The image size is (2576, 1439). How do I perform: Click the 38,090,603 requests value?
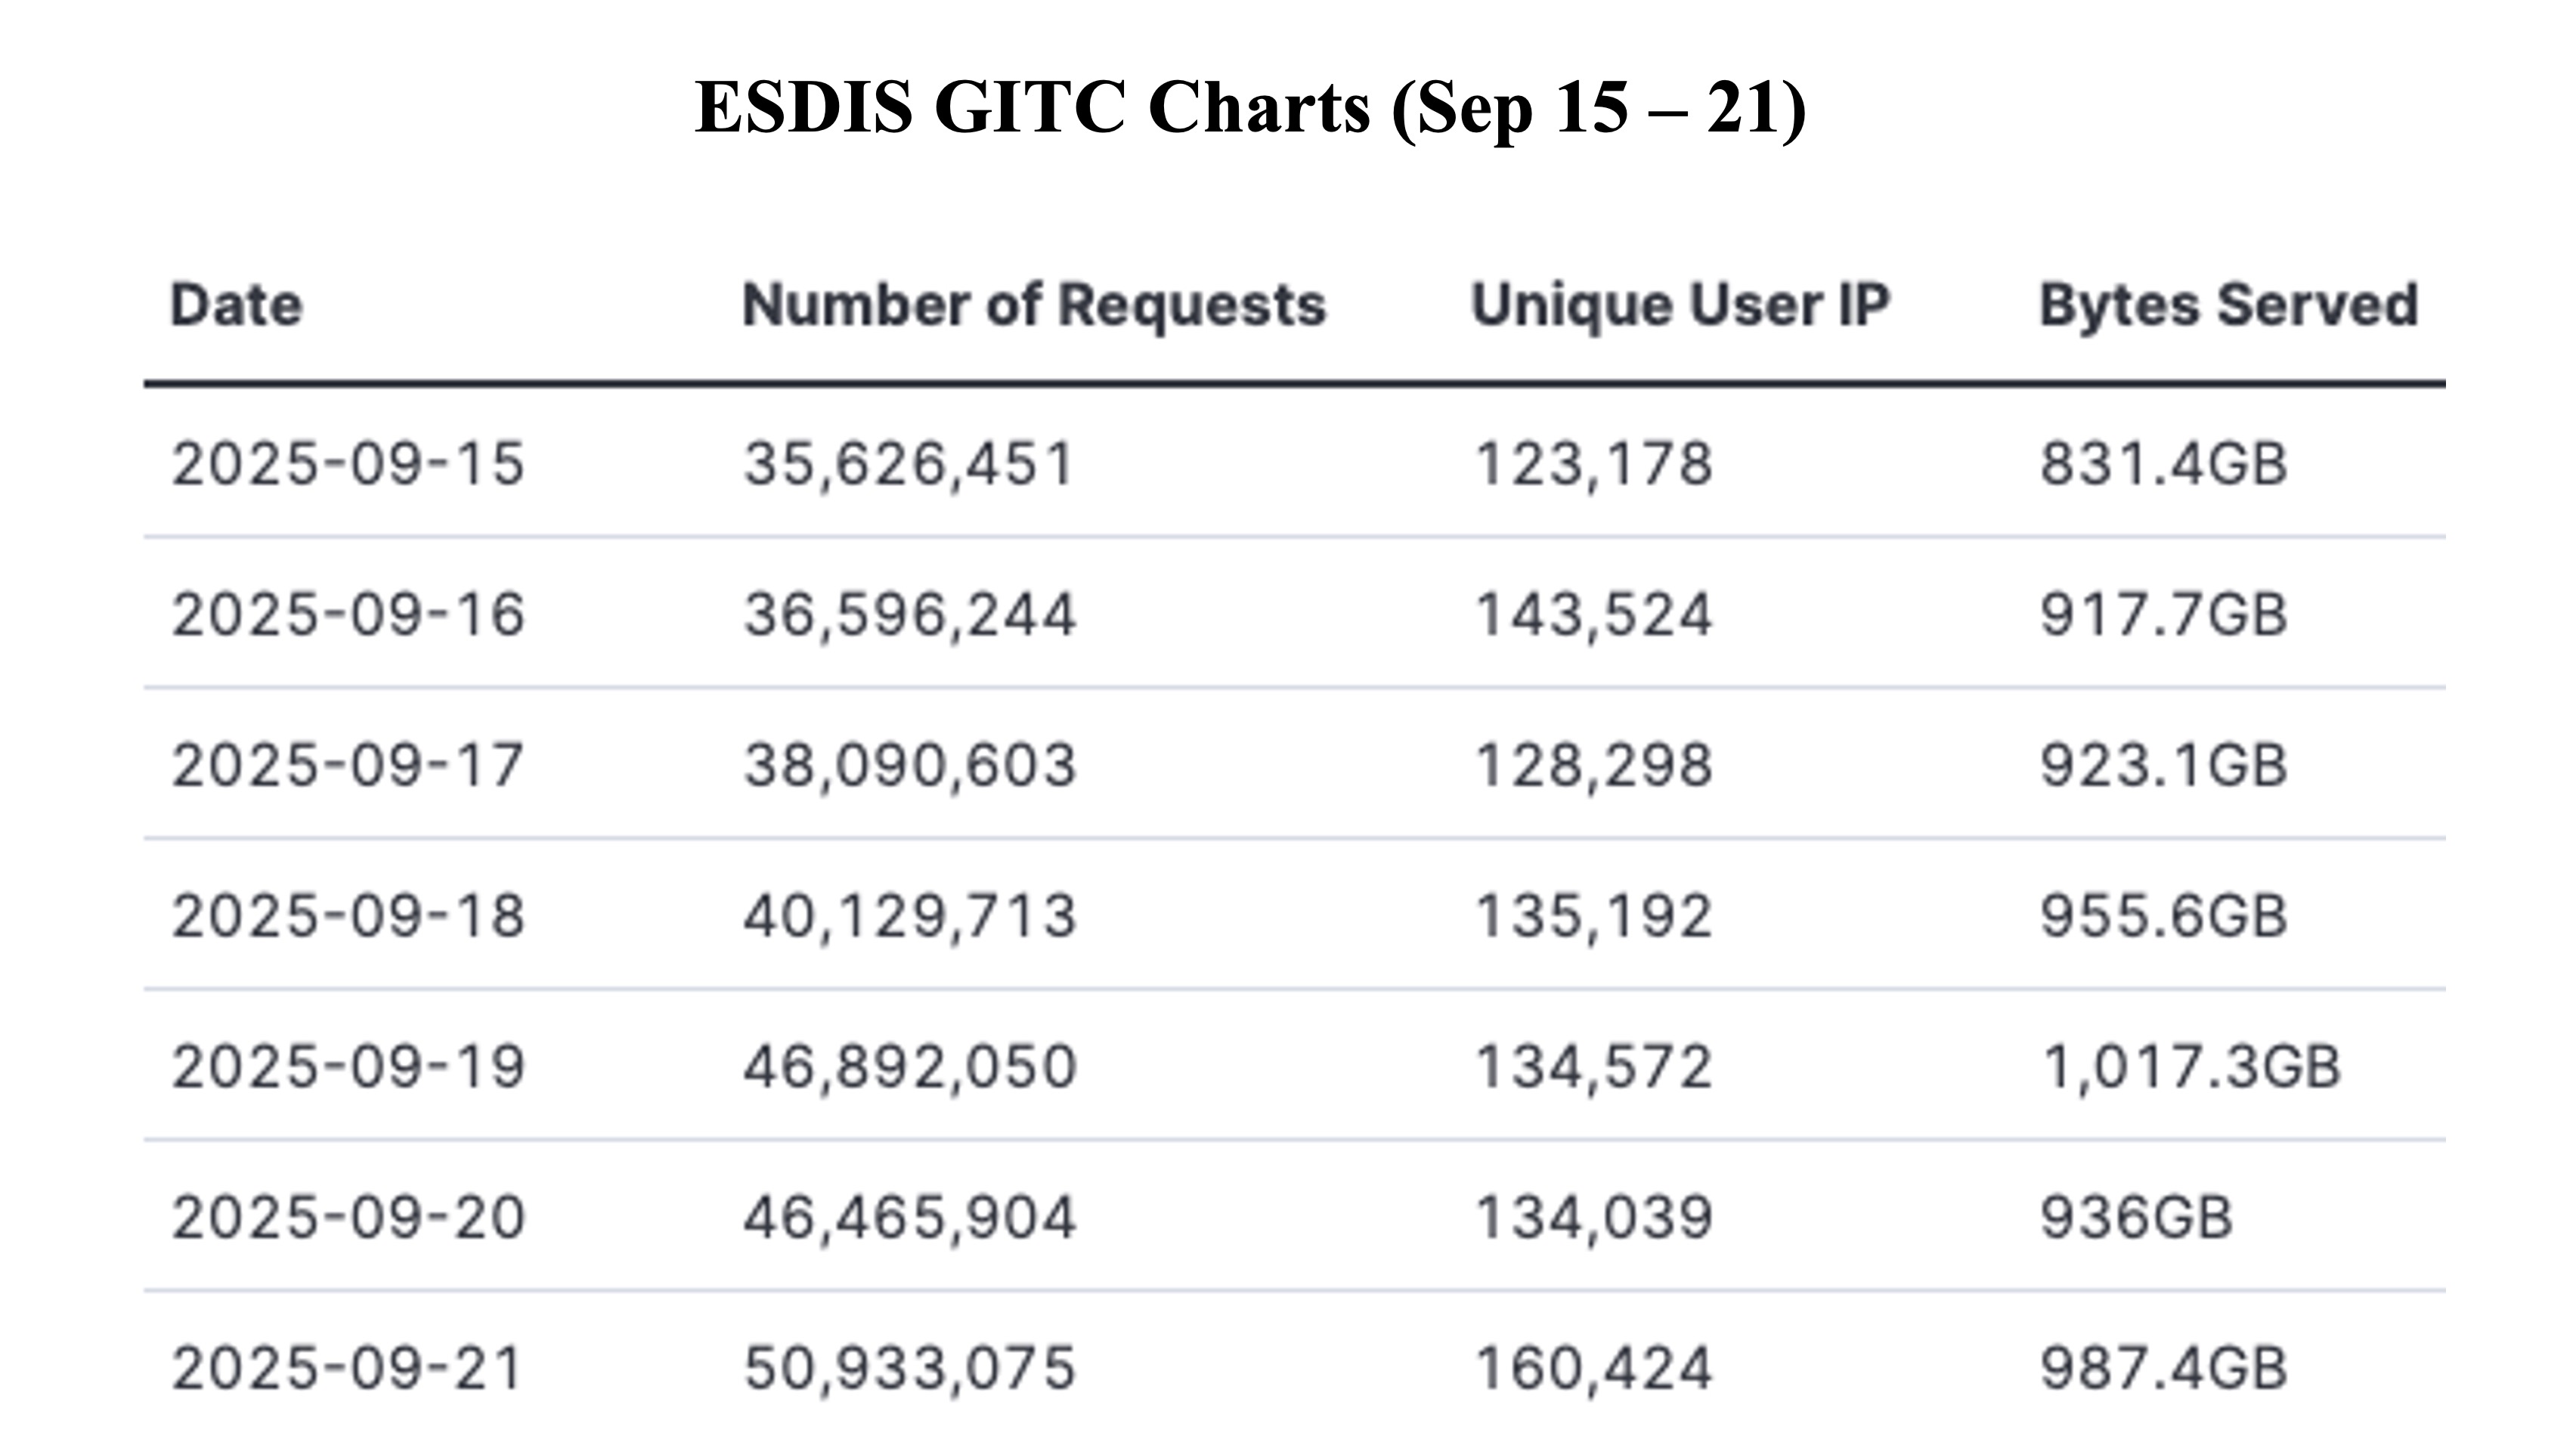coord(909,765)
